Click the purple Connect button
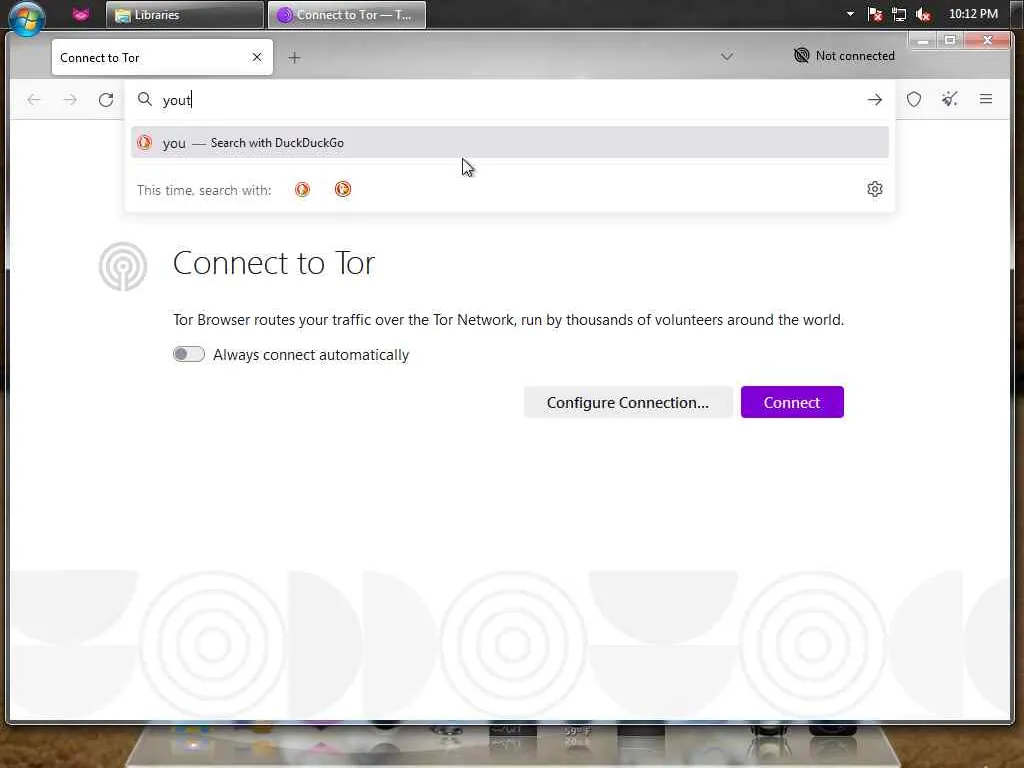1024x768 pixels. point(792,402)
